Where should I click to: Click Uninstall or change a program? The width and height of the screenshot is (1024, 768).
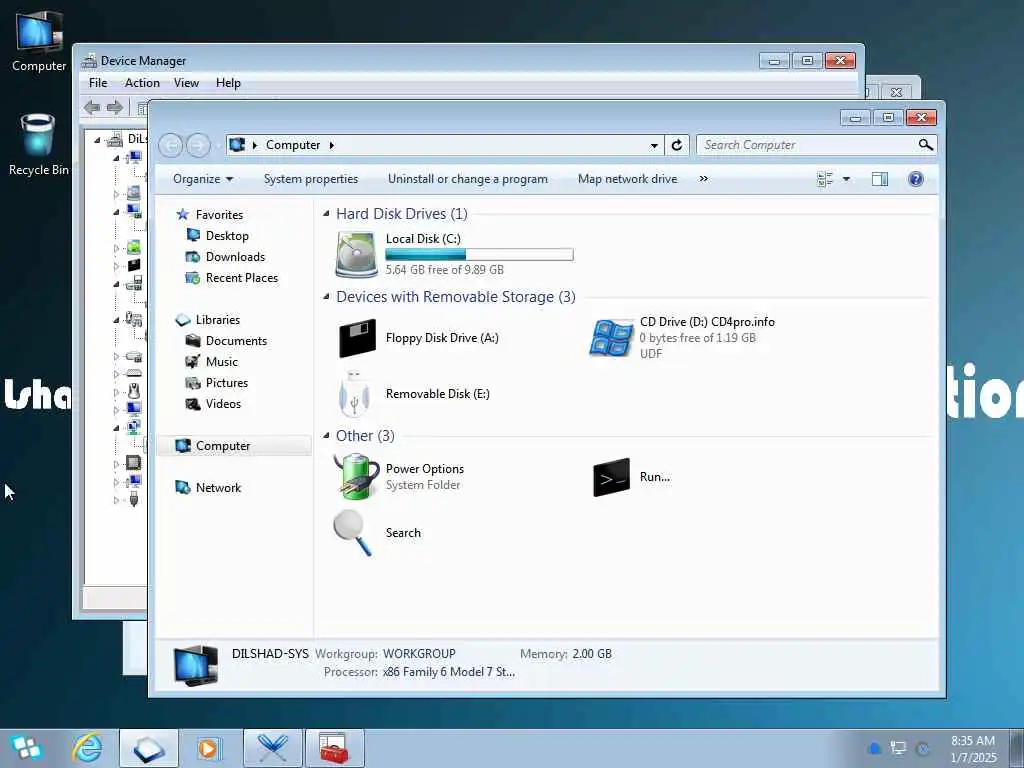[x=468, y=179]
